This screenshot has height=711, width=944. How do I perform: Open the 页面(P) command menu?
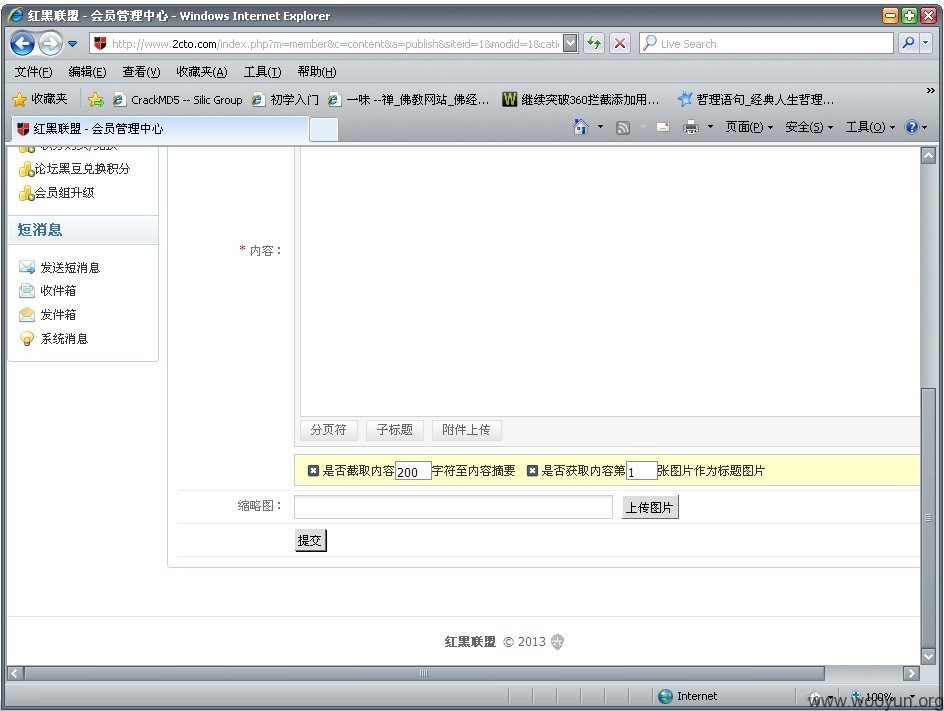tap(748, 127)
